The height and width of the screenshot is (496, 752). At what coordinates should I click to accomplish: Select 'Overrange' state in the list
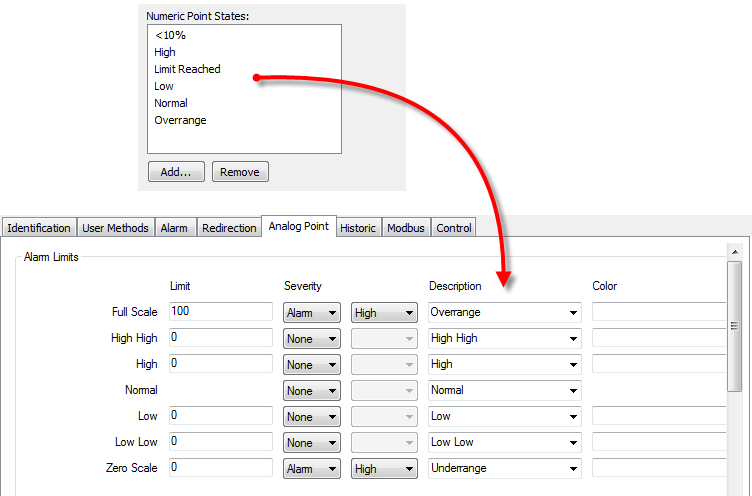(180, 120)
